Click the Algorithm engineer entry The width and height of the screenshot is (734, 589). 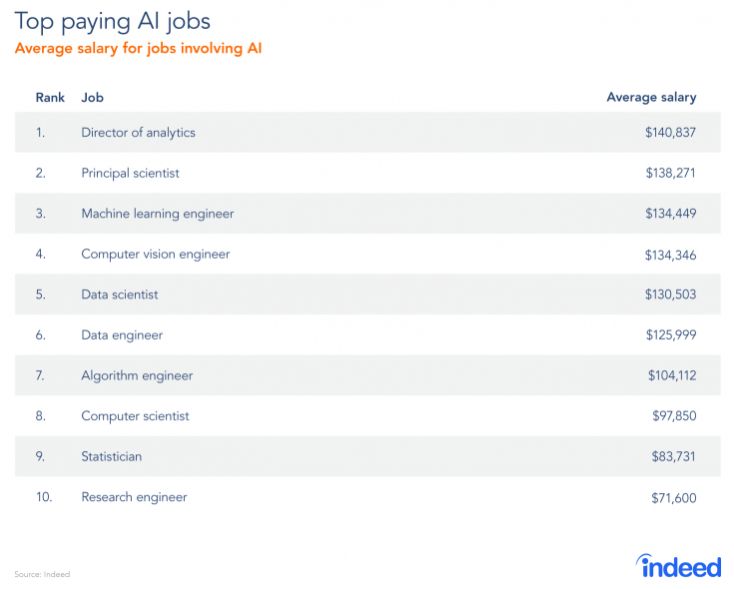point(137,375)
